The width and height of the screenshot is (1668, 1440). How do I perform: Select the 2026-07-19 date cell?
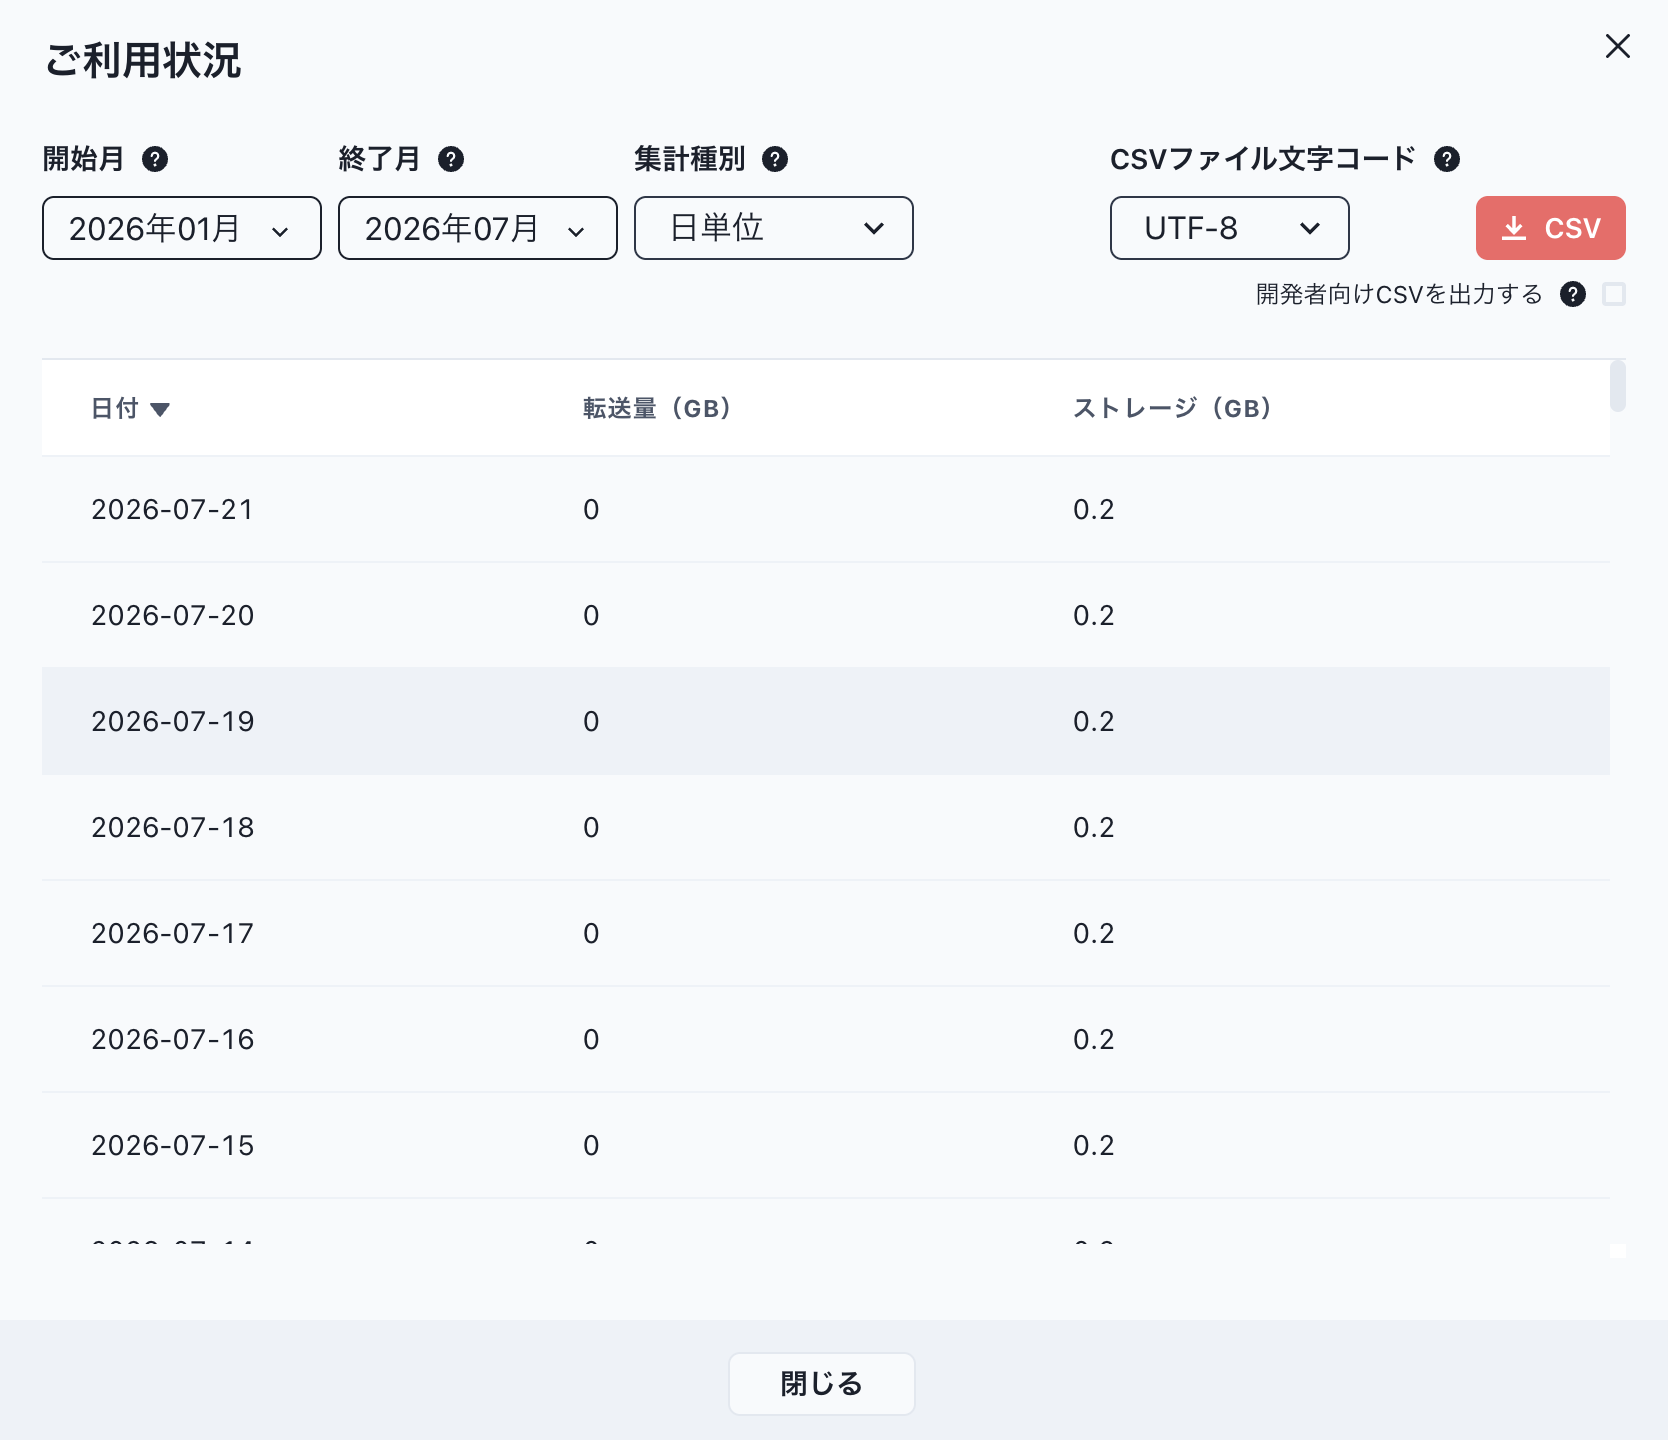click(173, 722)
